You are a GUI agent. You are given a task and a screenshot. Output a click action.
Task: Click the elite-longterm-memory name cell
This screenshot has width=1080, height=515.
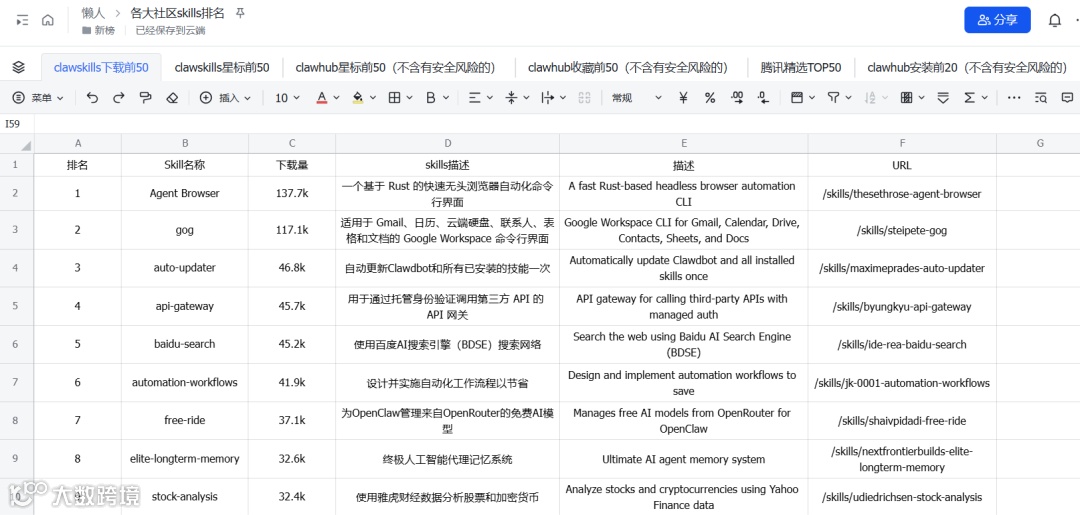tap(185, 459)
